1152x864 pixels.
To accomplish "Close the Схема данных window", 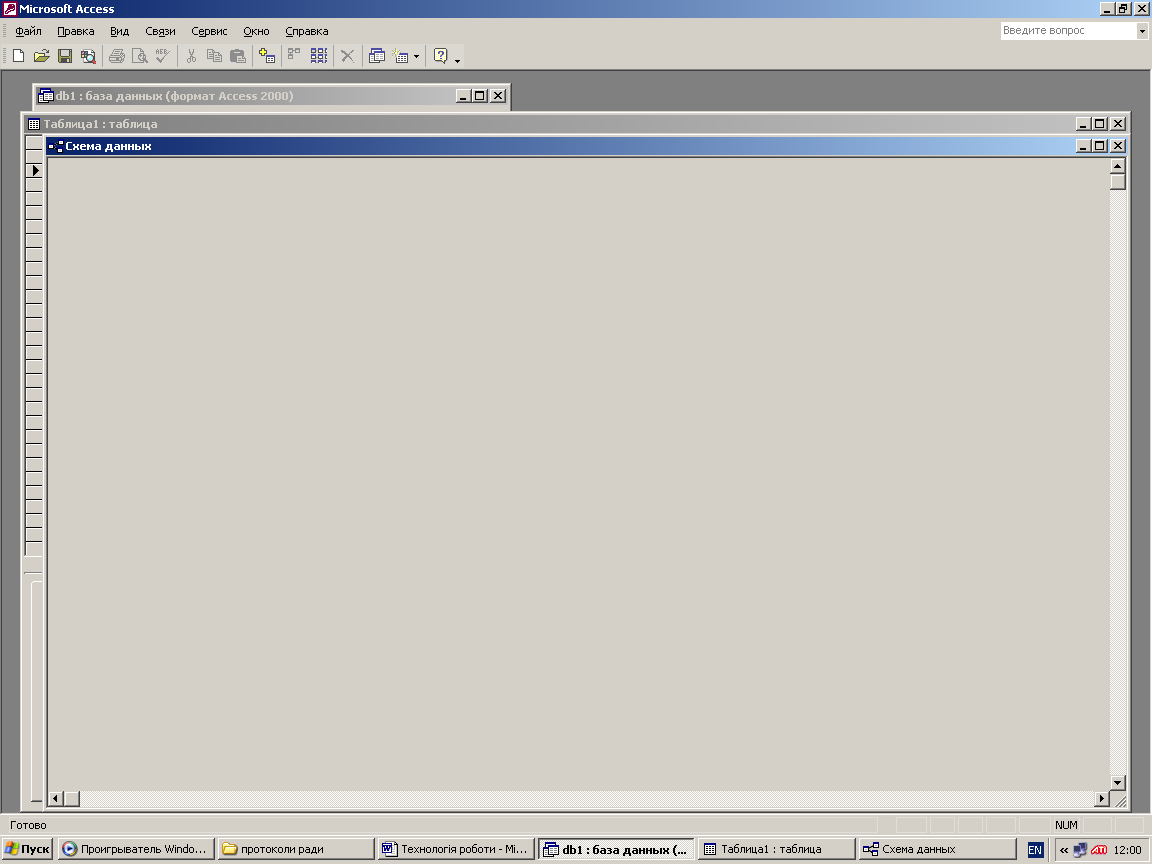I will (x=1117, y=146).
